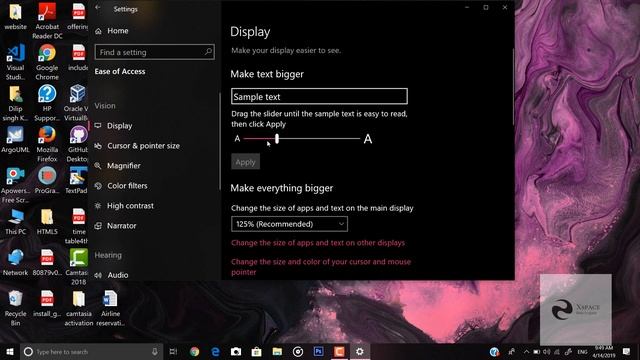
Task: Click the Apply button
Action: pos(245,162)
